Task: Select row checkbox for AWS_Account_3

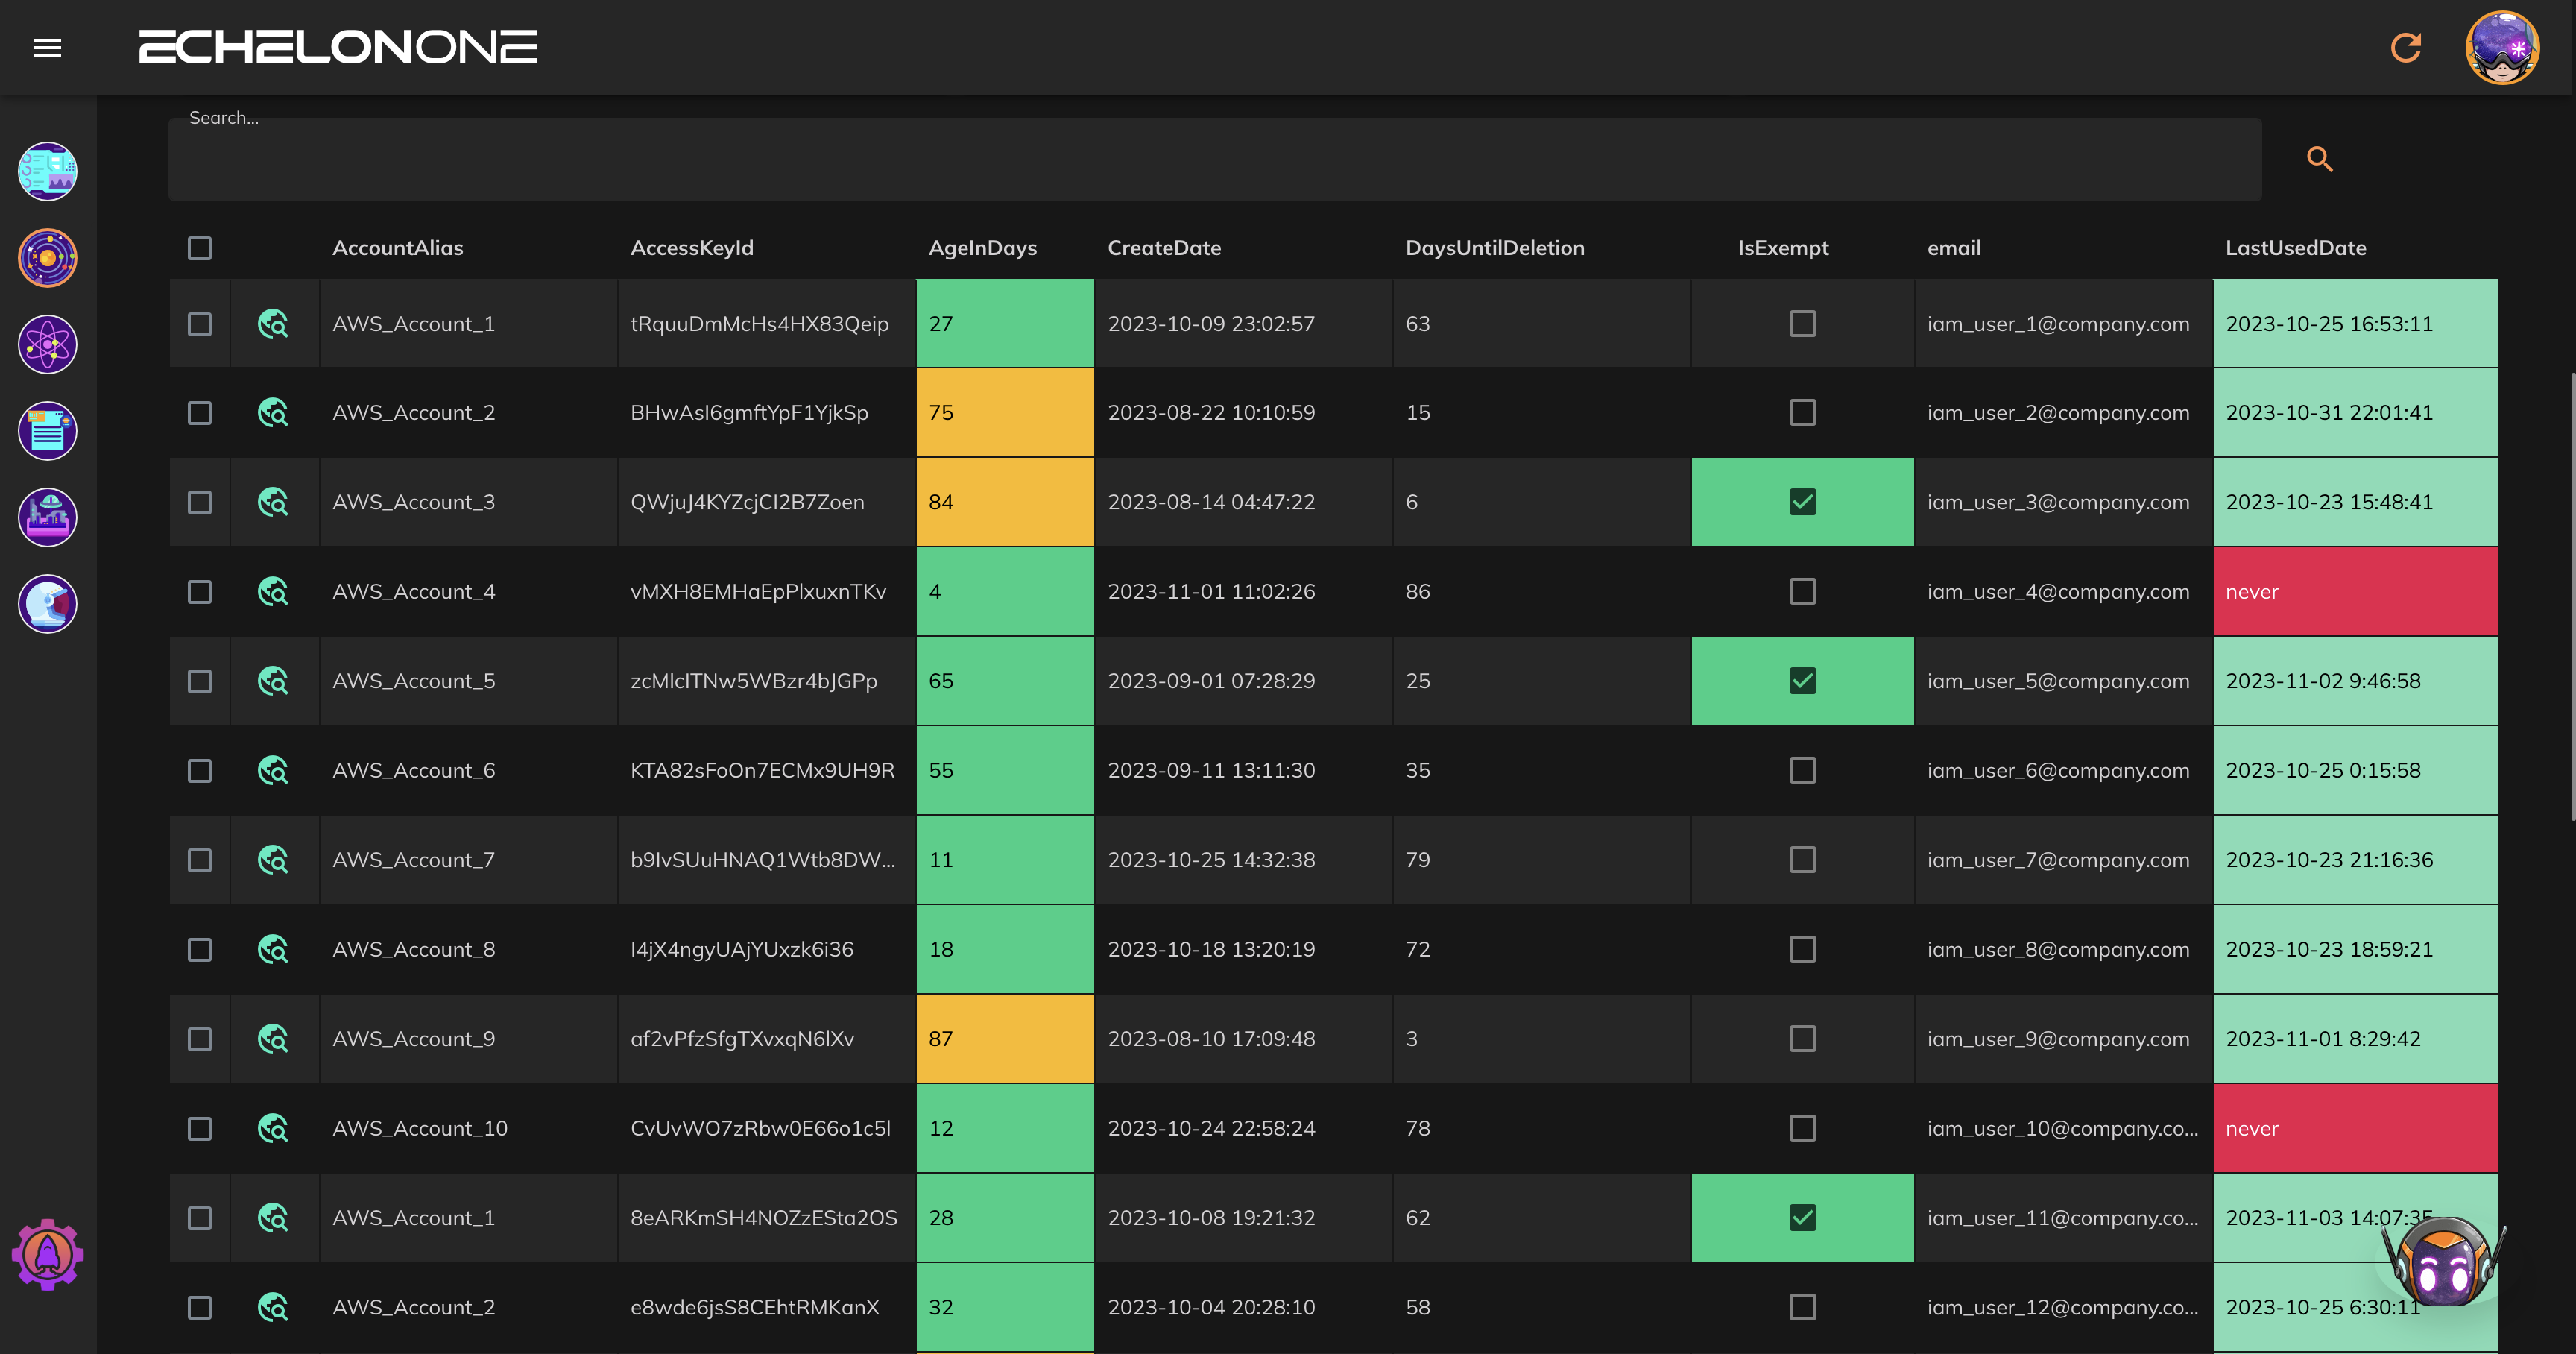Action: pyautogui.click(x=200, y=502)
